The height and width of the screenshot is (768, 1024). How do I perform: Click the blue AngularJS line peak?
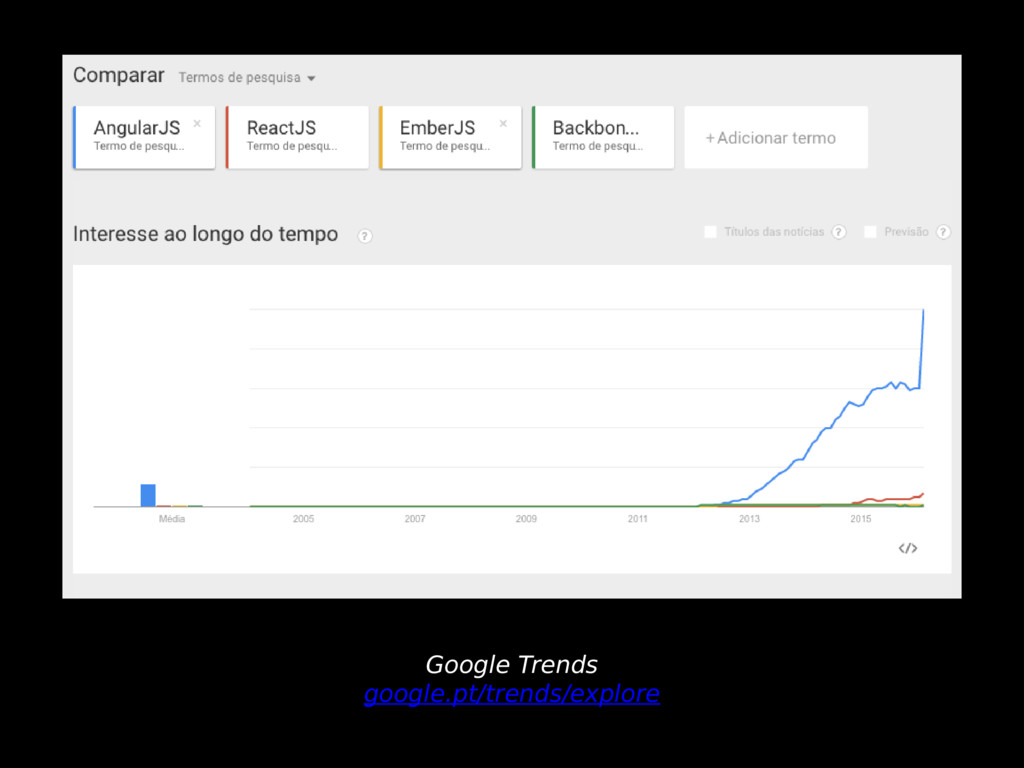pyautogui.click(x=923, y=311)
